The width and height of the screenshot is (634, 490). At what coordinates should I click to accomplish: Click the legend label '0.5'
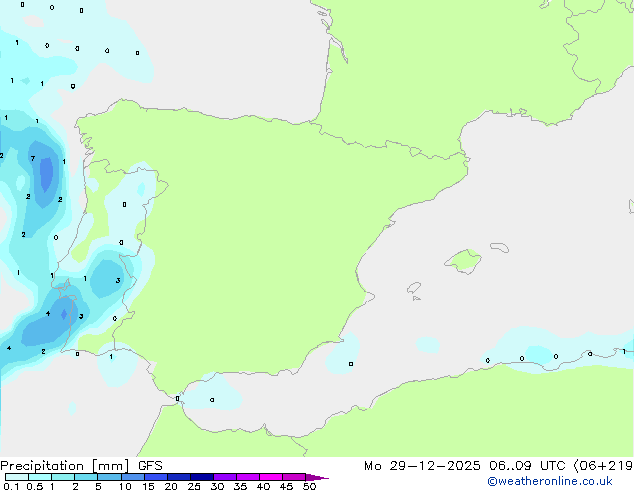tap(35, 486)
